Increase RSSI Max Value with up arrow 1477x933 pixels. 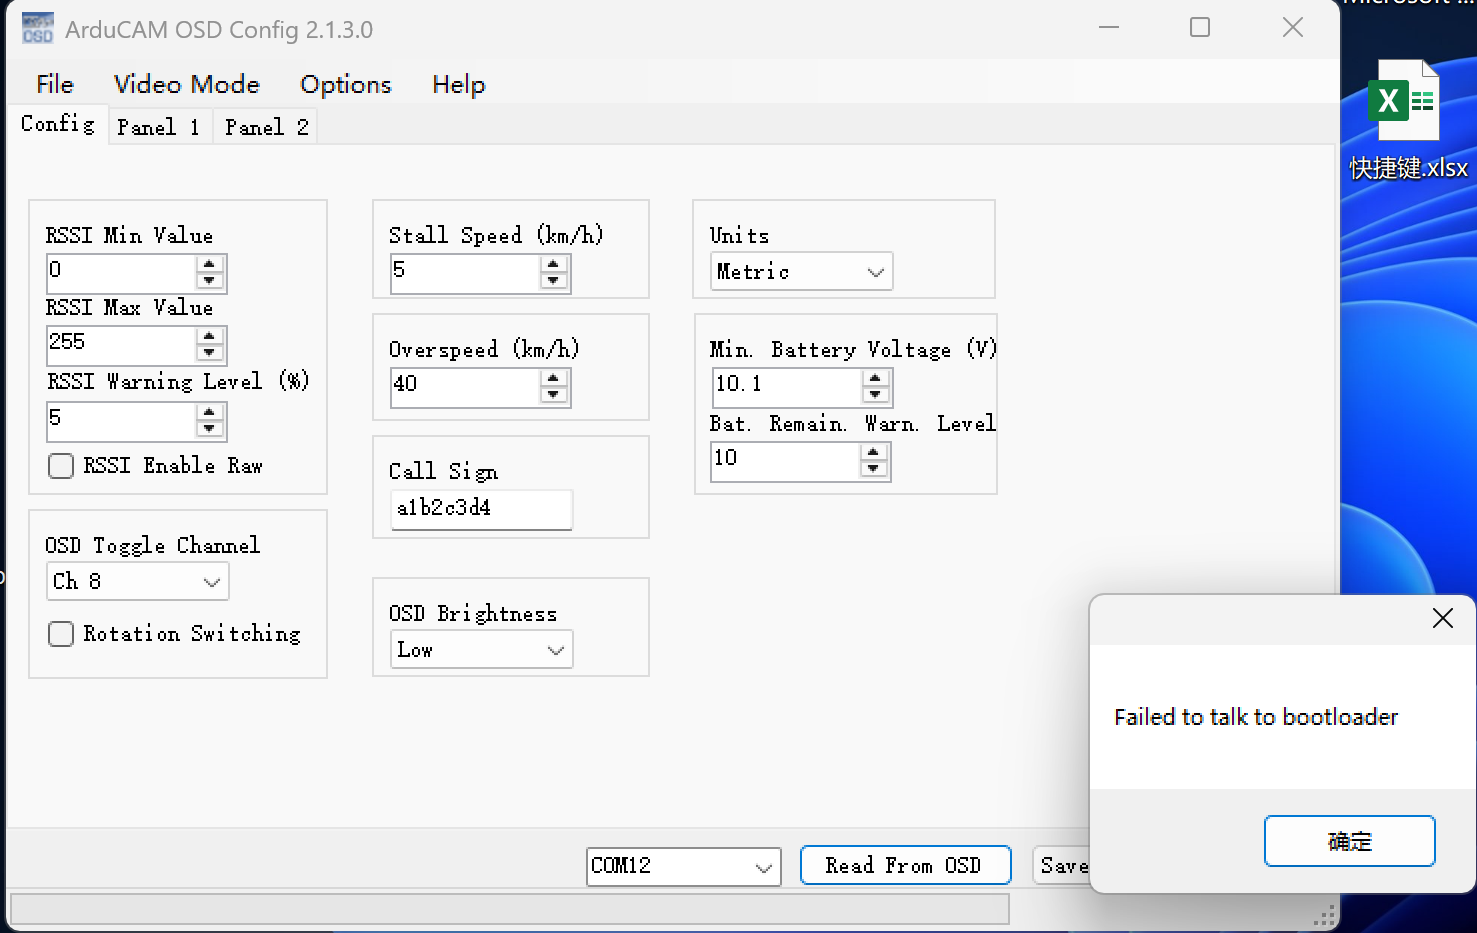click(x=209, y=337)
